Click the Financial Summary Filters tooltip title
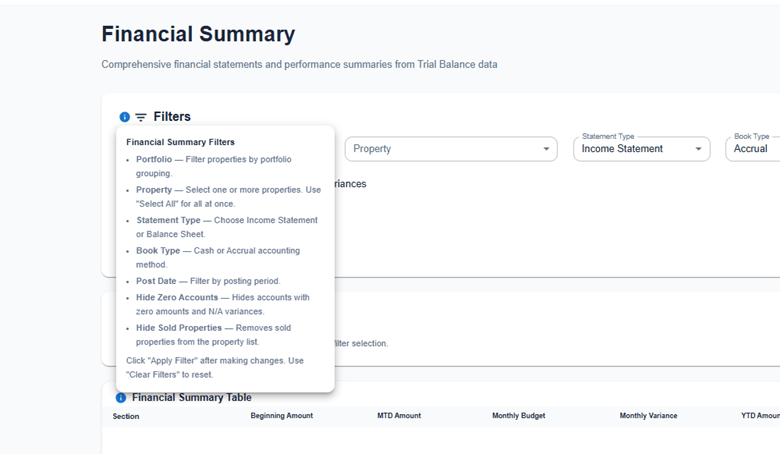Viewport: 780px width, 454px height. [x=180, y=142]
